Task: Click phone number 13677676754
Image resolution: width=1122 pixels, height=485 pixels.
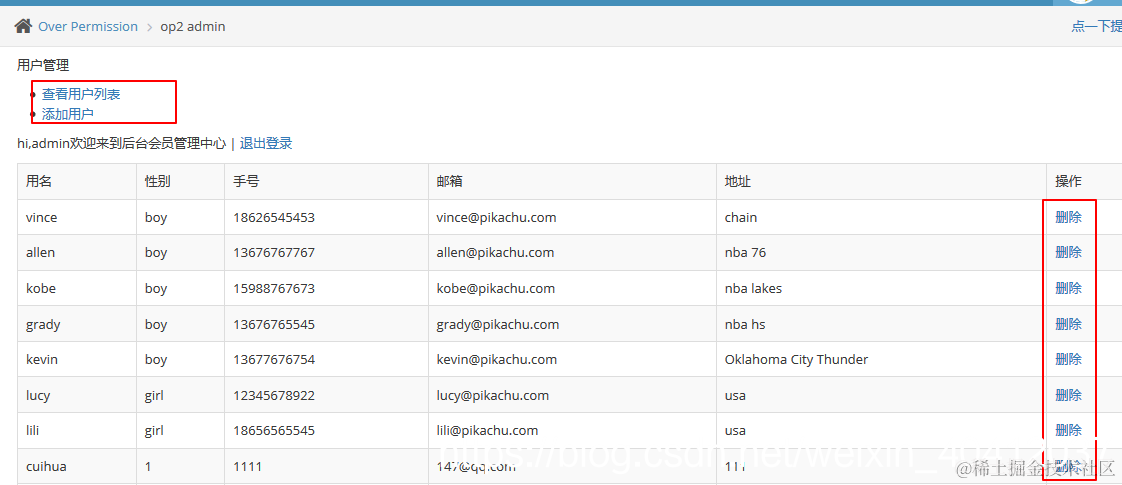Action: pyautogui.click(x=273, y=359)
